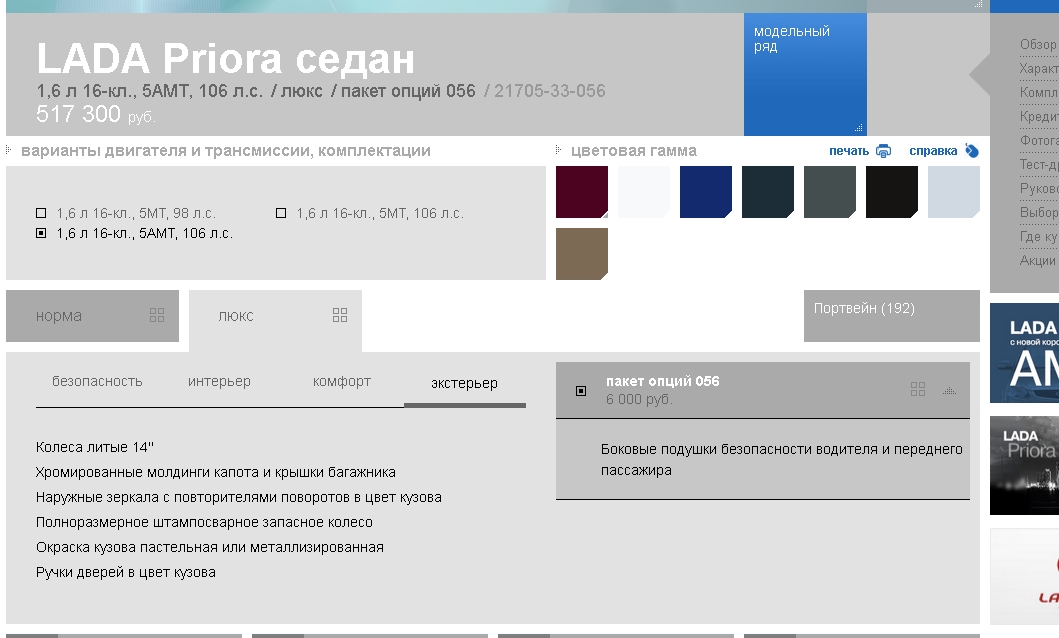Open Где купить side menu item

point(1039,237)
